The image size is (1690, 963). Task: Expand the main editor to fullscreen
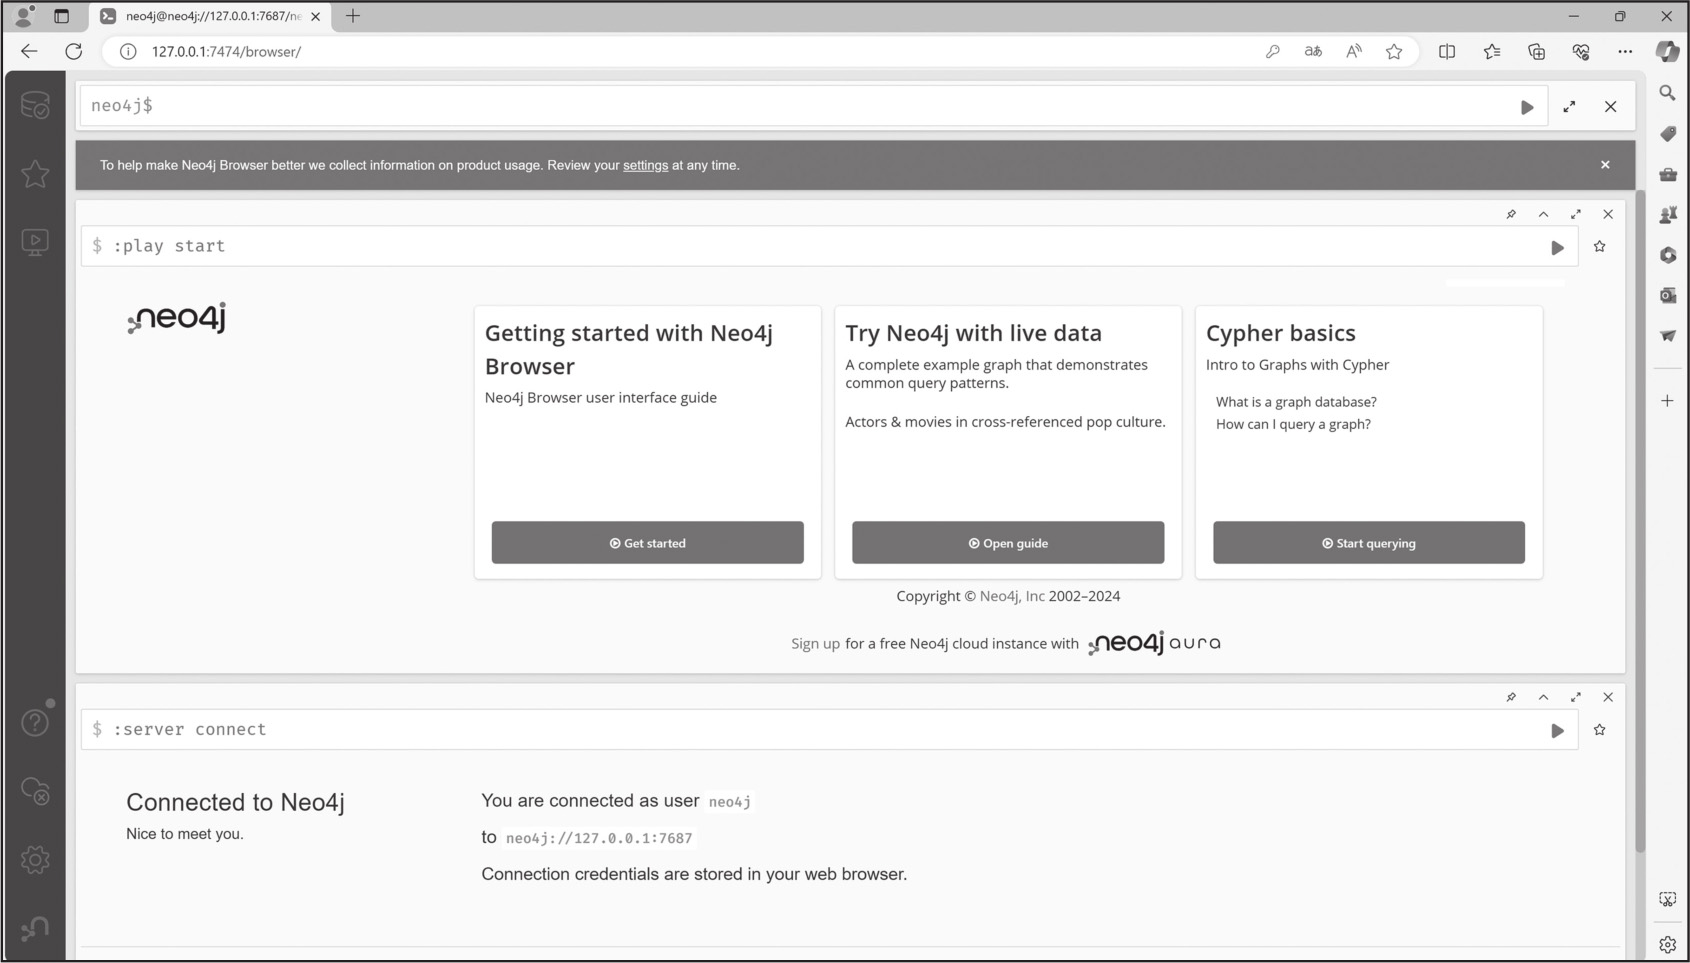(1570, 107)
